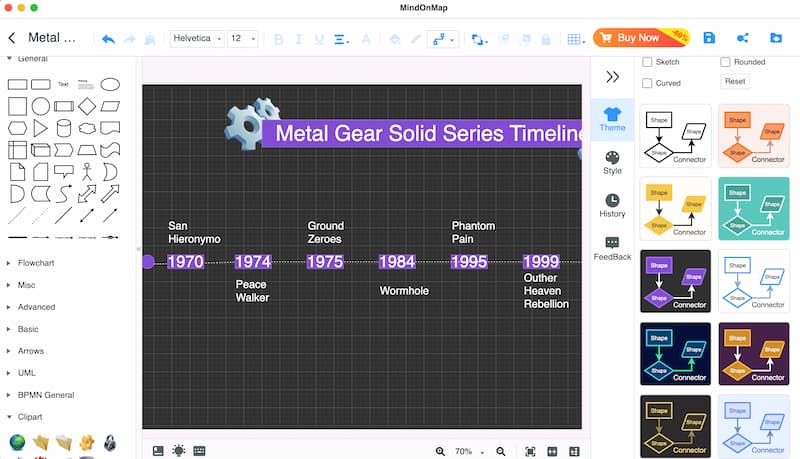Open the connector style dropdown
Screen dimensions: 800x459
coord(443,39)
